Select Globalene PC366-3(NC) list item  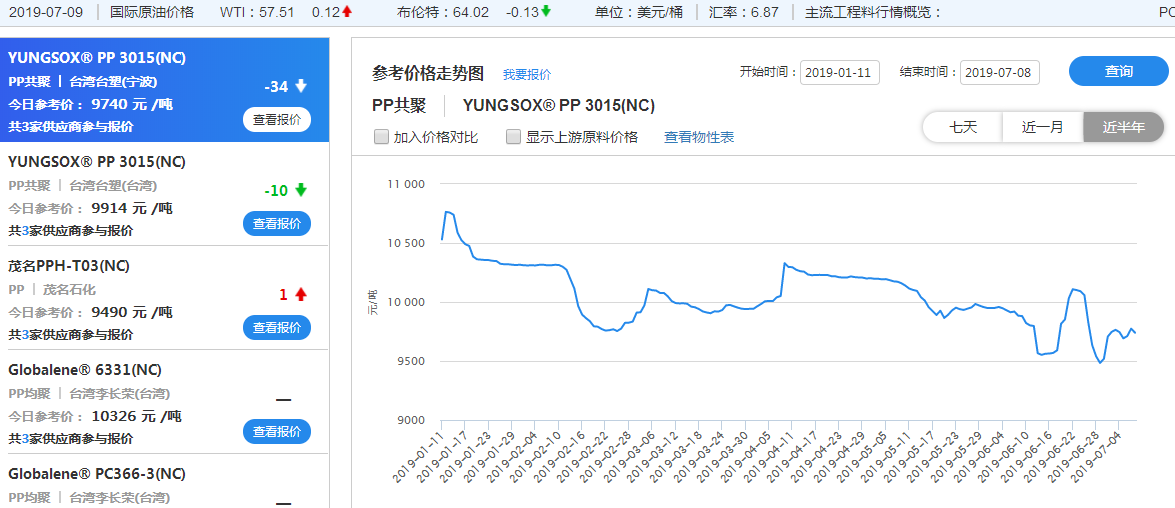pos(96,474)
